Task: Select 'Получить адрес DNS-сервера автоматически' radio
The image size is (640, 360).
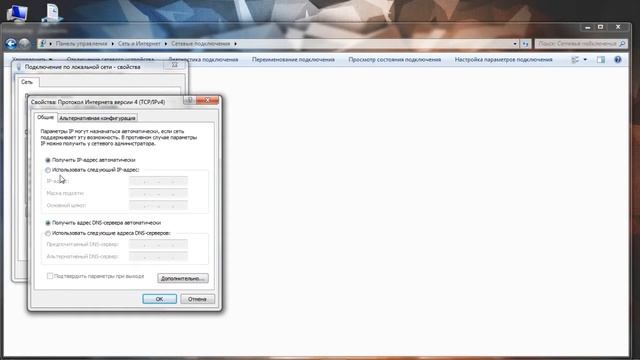Action: [x=48, y=223]
